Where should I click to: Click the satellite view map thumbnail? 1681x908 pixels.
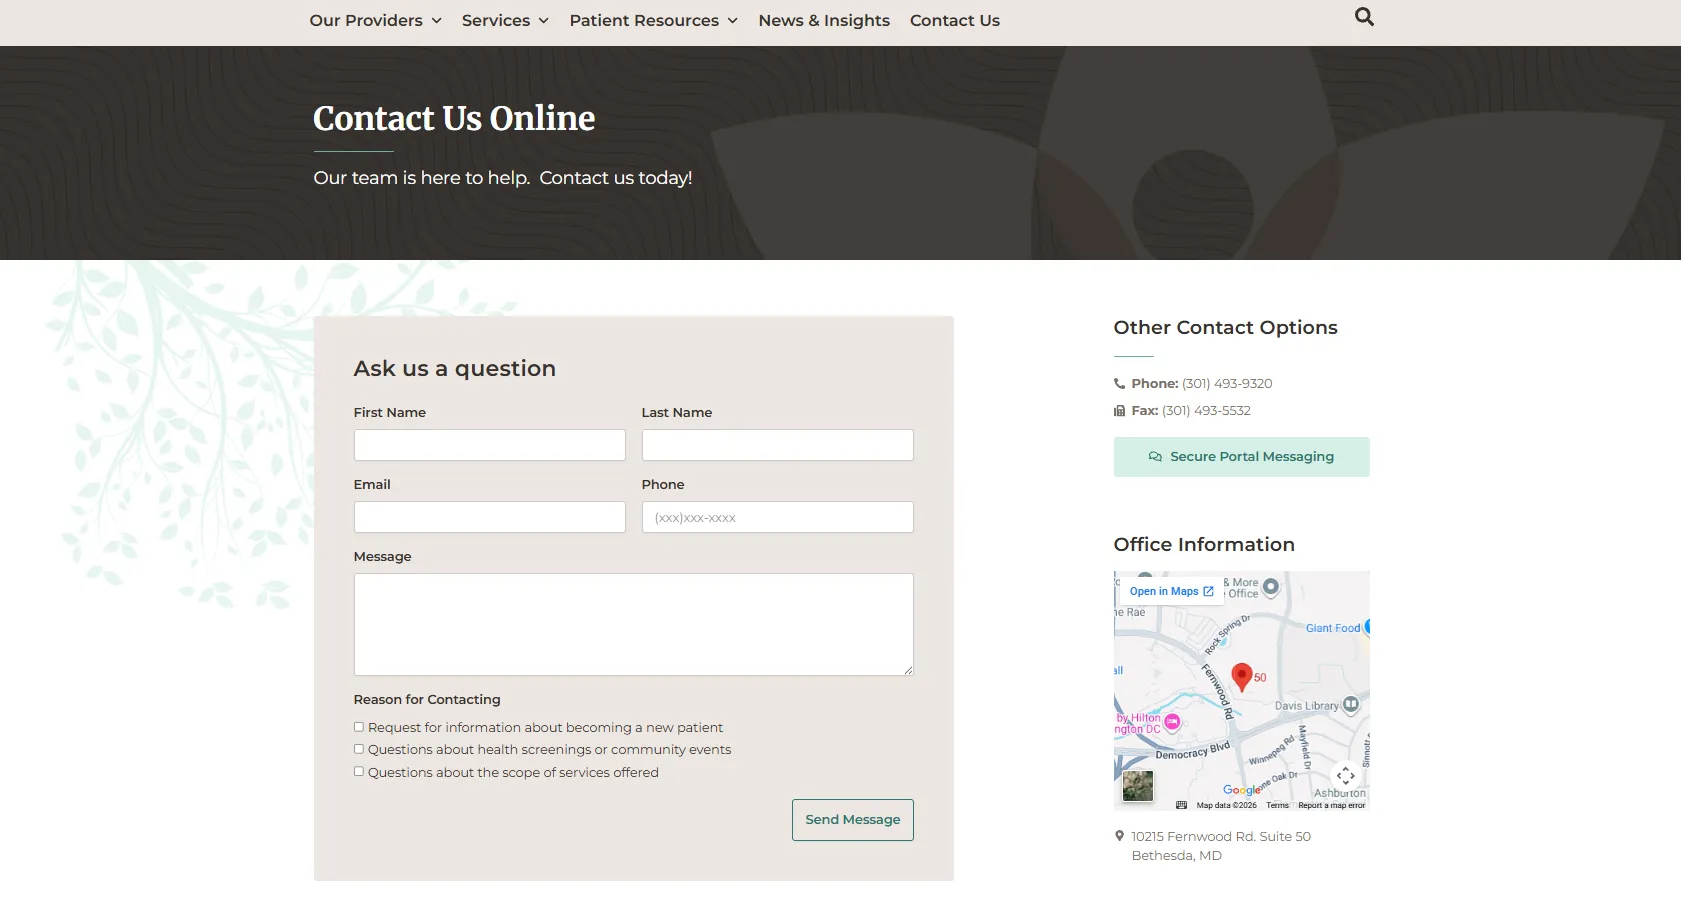point(1138,786)
